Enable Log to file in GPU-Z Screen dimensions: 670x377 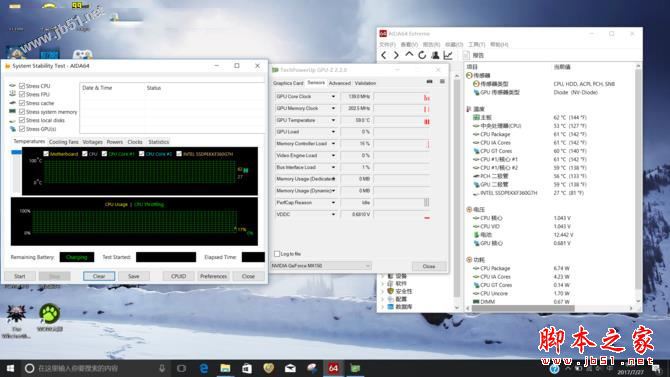pyautogui.click(x=277, y=254)
